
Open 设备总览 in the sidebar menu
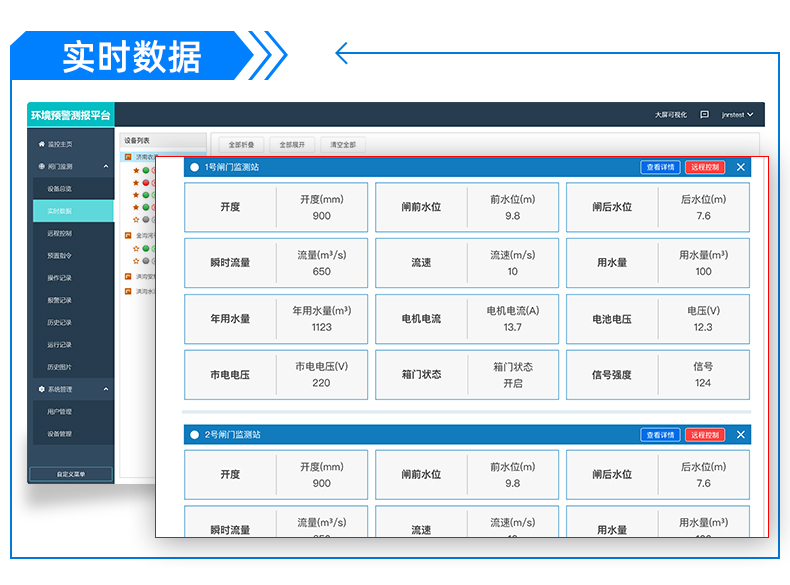point(60,188)
